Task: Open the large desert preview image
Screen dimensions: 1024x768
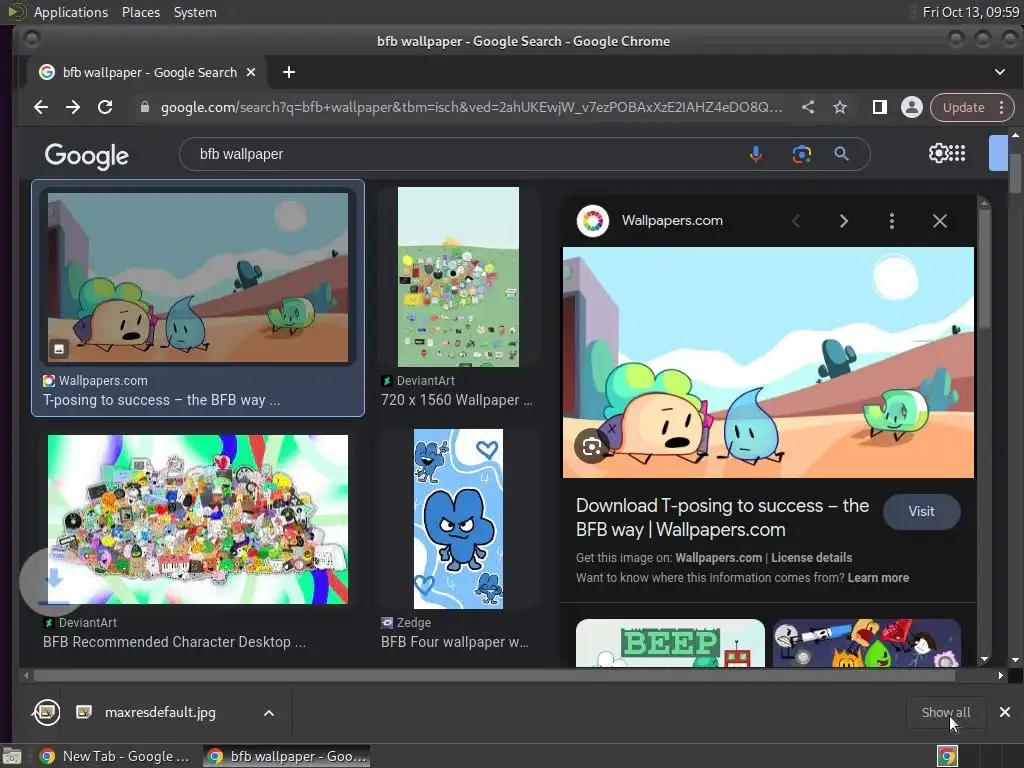Action: pos(768,362)
